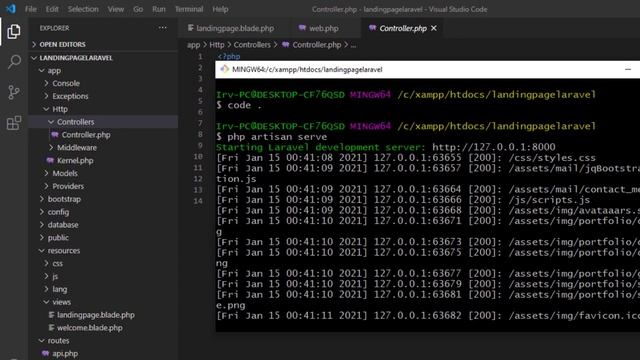
Task: Open the View menu
Action: pos(116,9)
